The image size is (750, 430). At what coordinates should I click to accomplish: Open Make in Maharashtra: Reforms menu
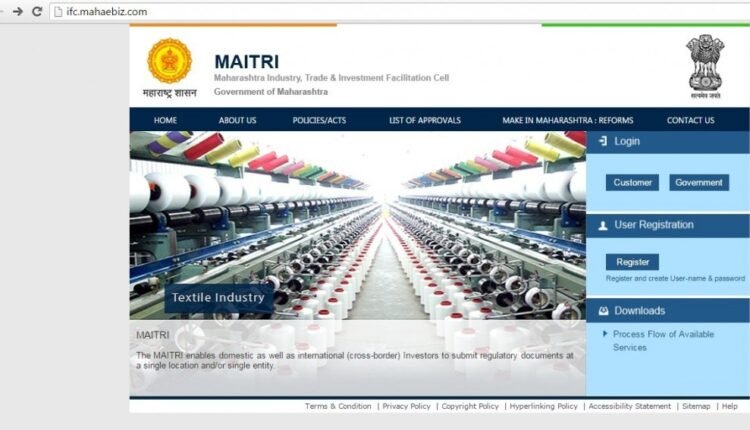[567, 120]
